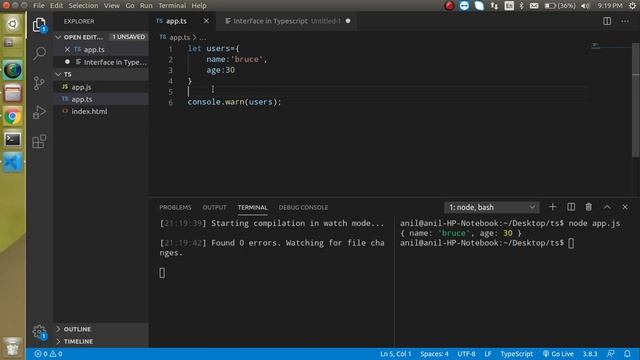Maximize the terminal panel size
This screenshot has width=640, height=360.
607,207
